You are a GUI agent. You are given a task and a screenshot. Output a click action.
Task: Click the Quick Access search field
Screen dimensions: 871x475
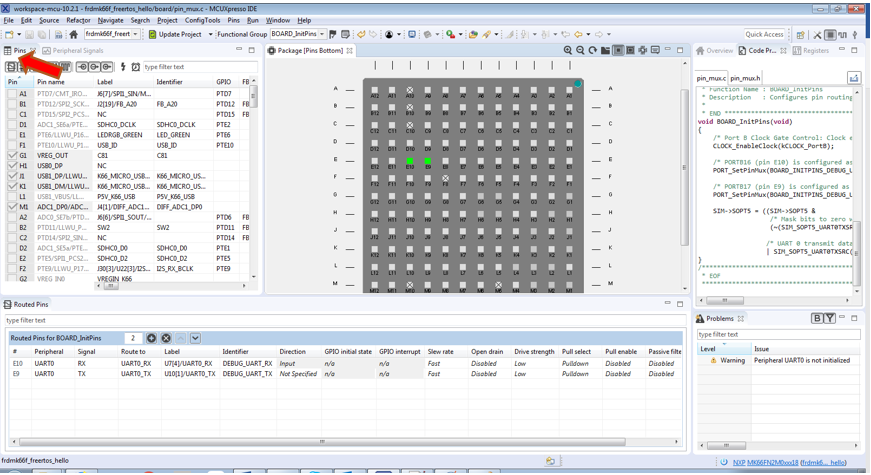tap(764, 34)
